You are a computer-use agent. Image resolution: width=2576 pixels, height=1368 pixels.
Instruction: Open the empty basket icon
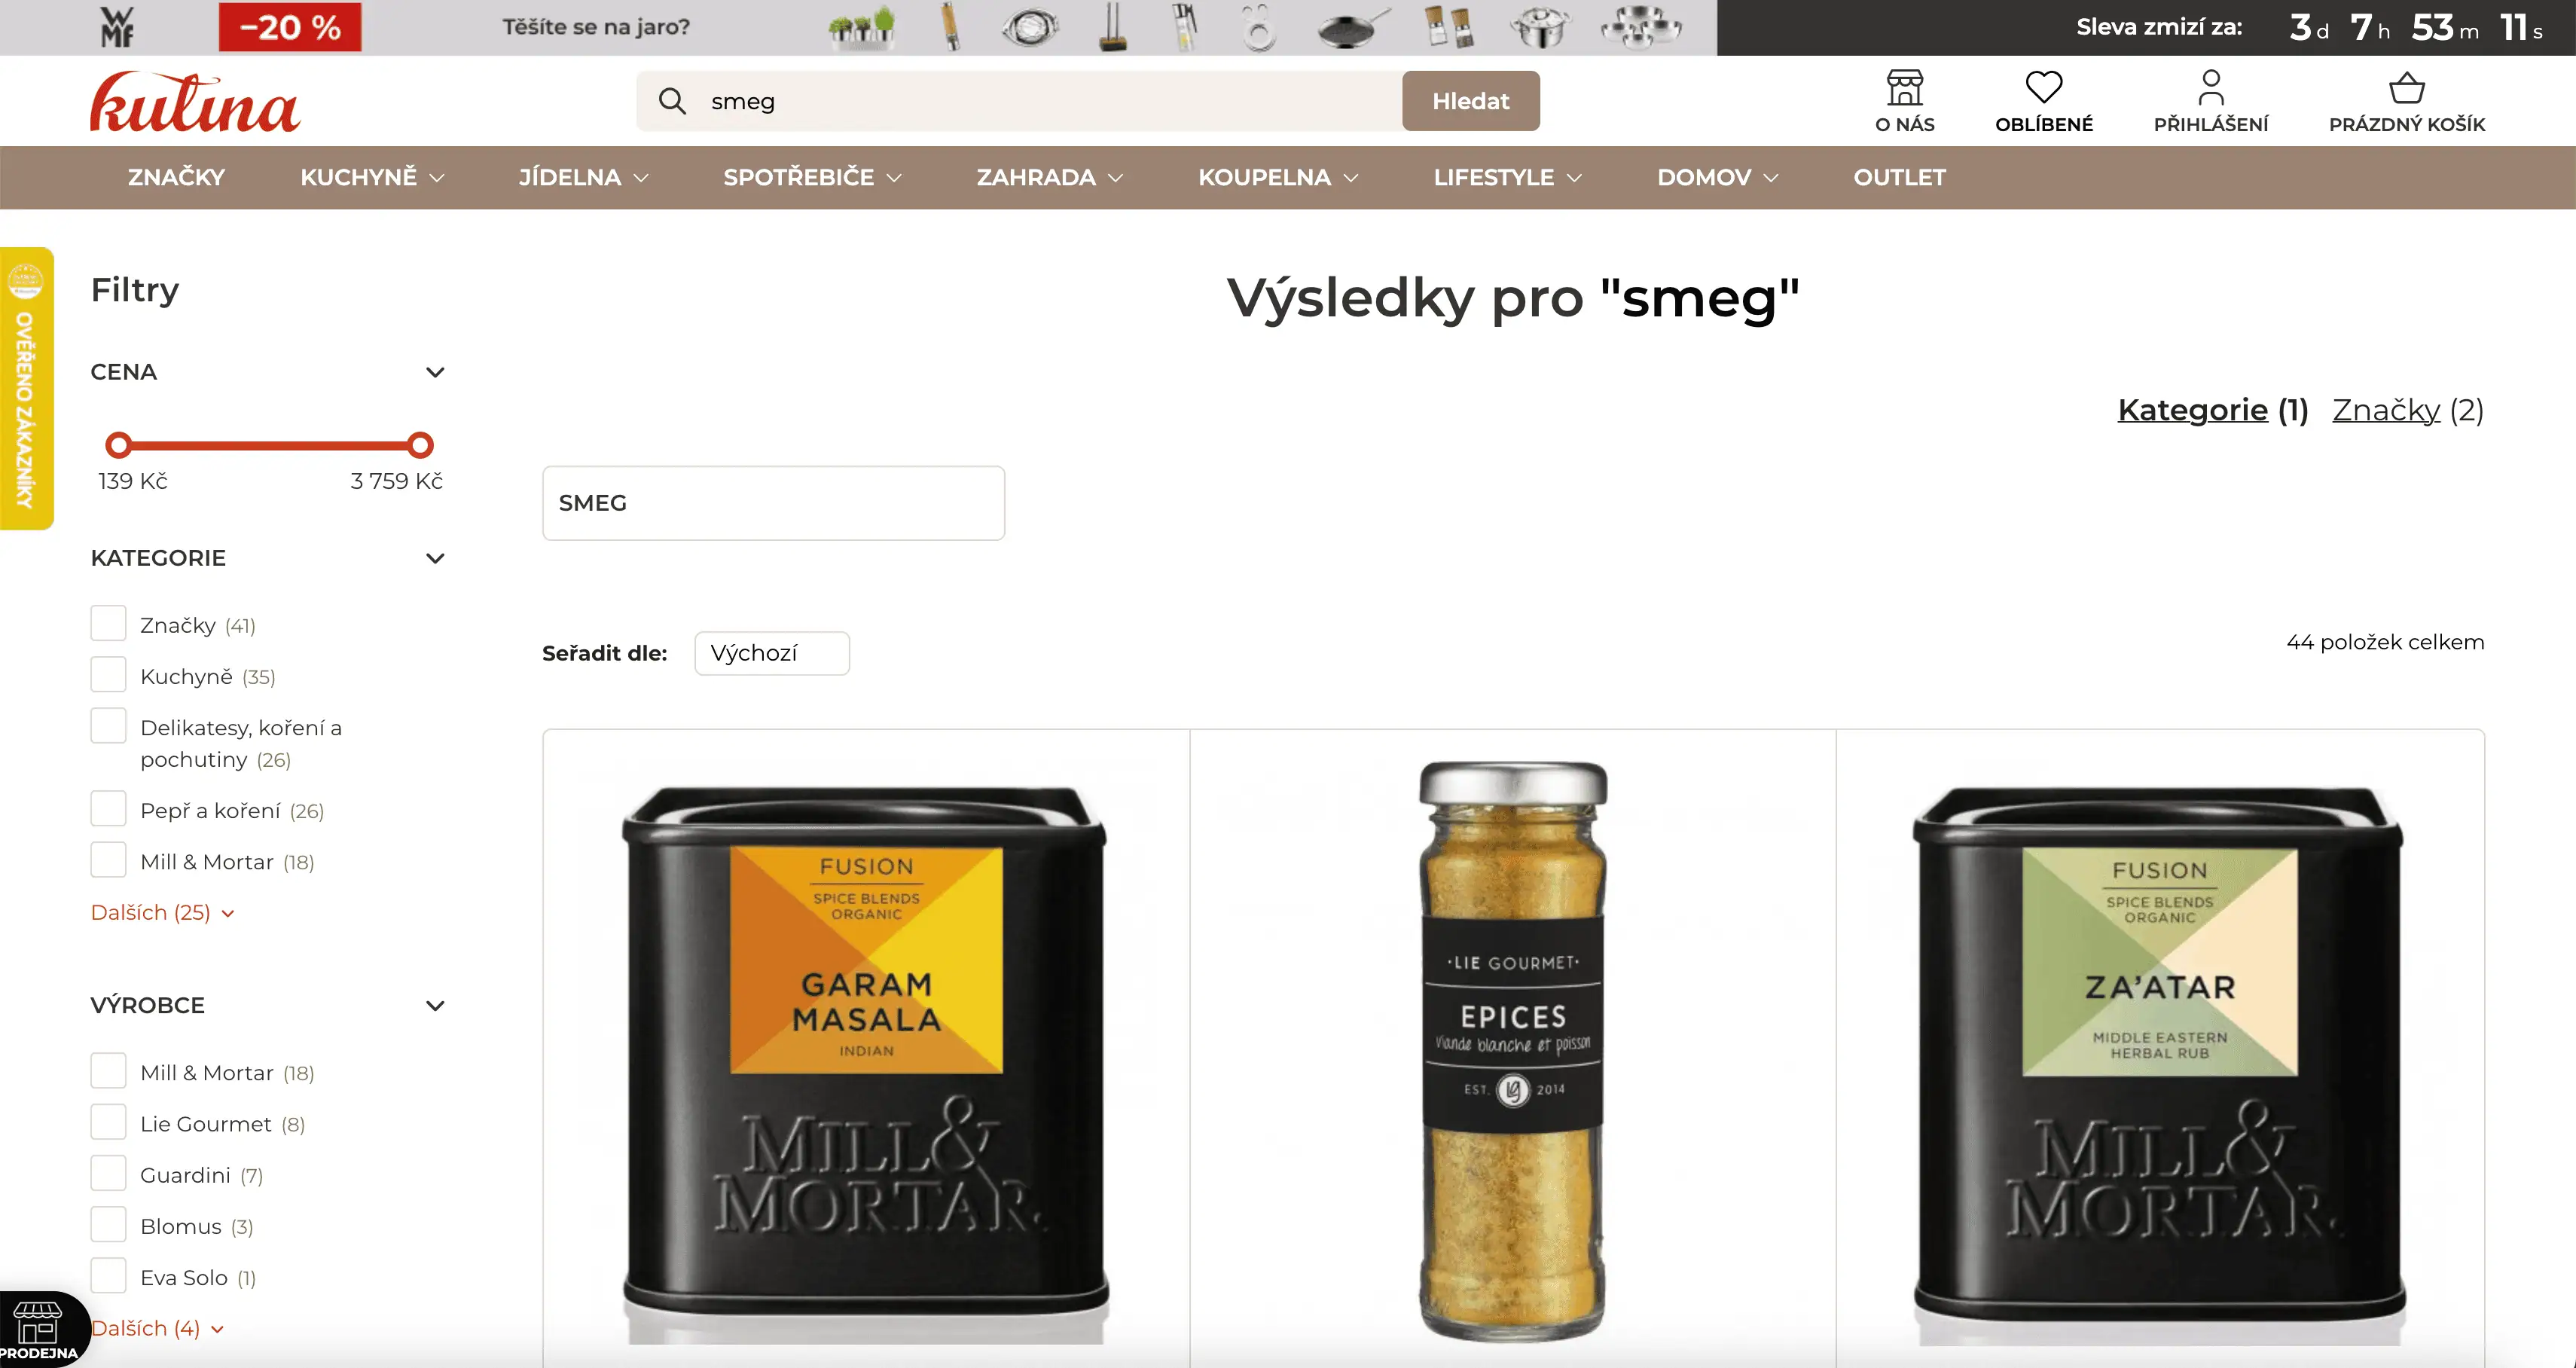[2406, 88]
